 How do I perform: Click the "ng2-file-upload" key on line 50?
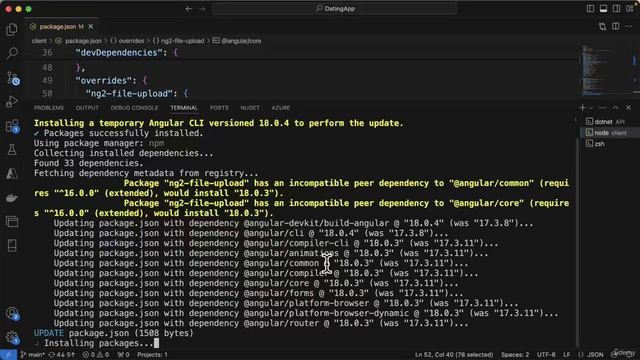tap(129, 93)
